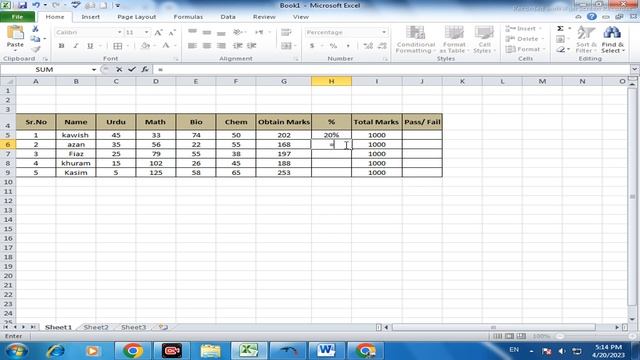Open the File tab
The image size is (640, 360).
18,17
